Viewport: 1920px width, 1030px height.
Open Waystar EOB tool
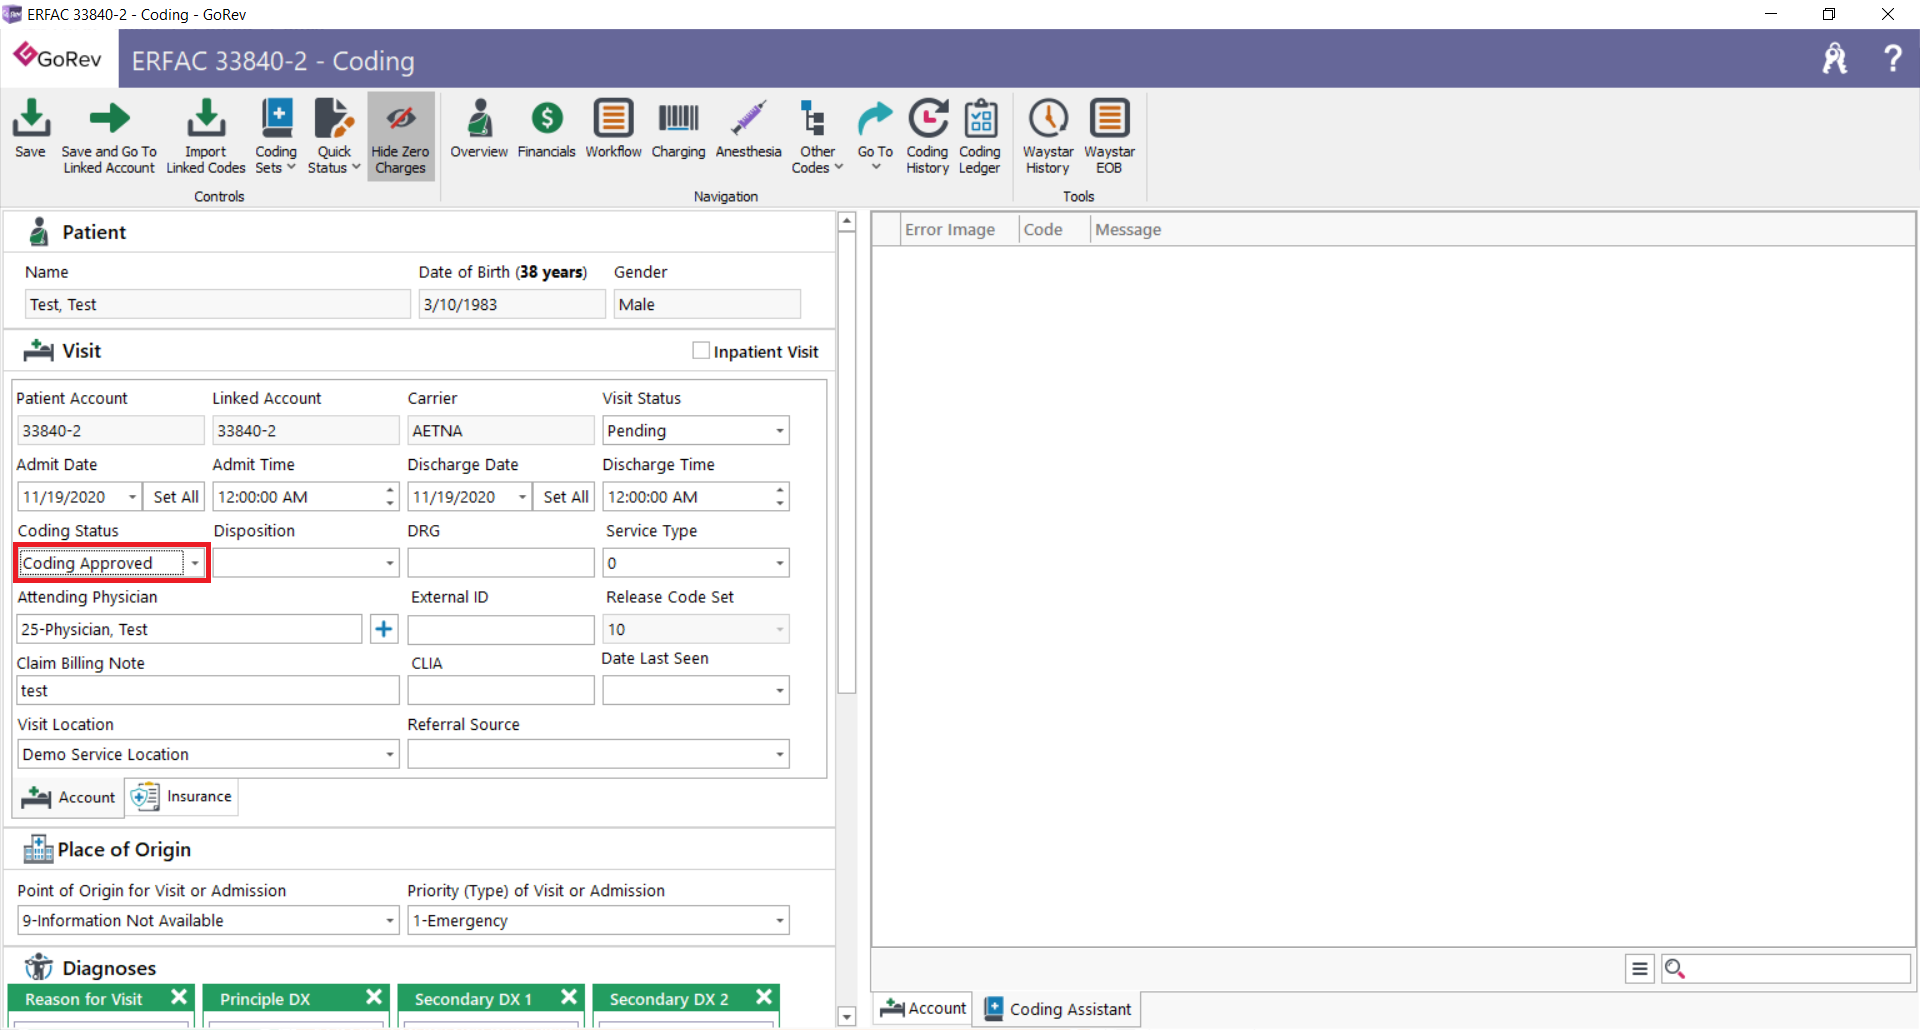tap(1109, 136)
